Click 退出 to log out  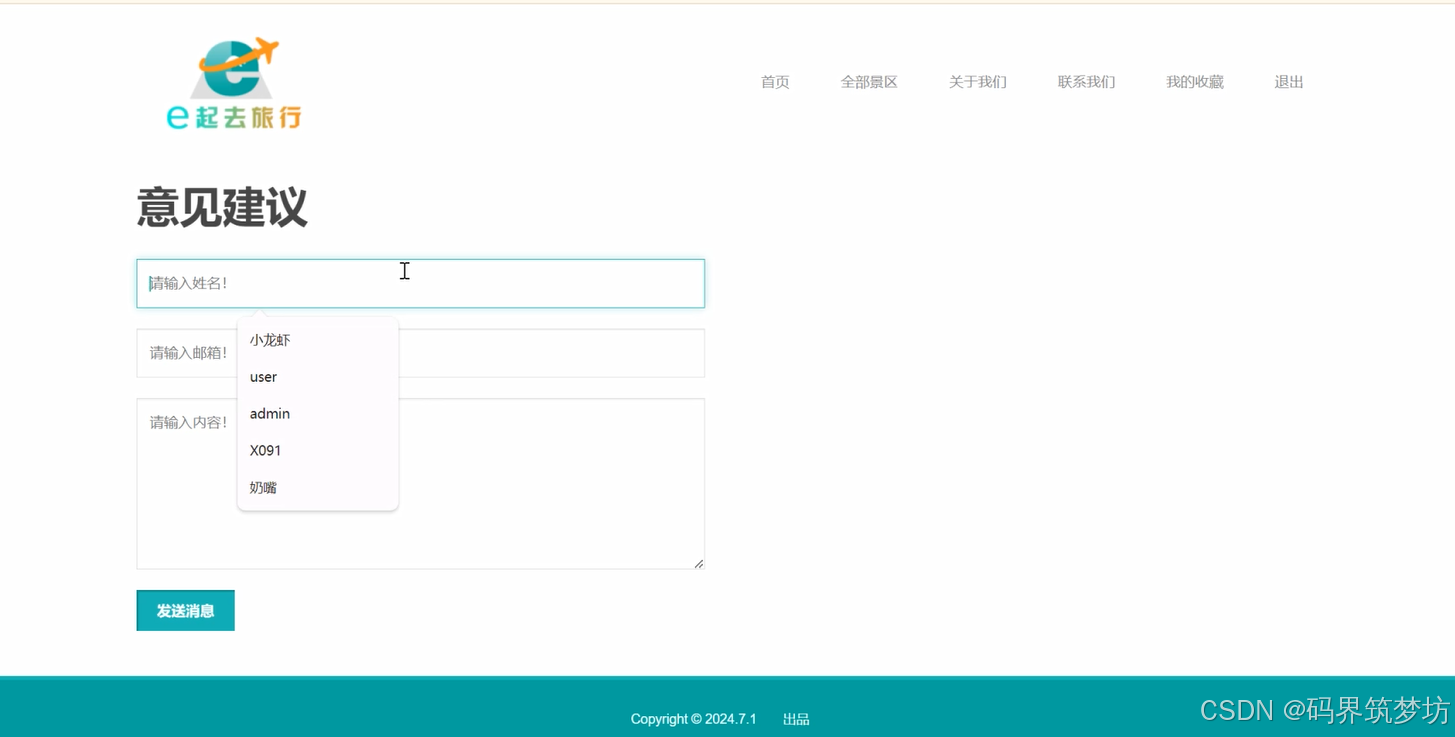(1289, 82)
